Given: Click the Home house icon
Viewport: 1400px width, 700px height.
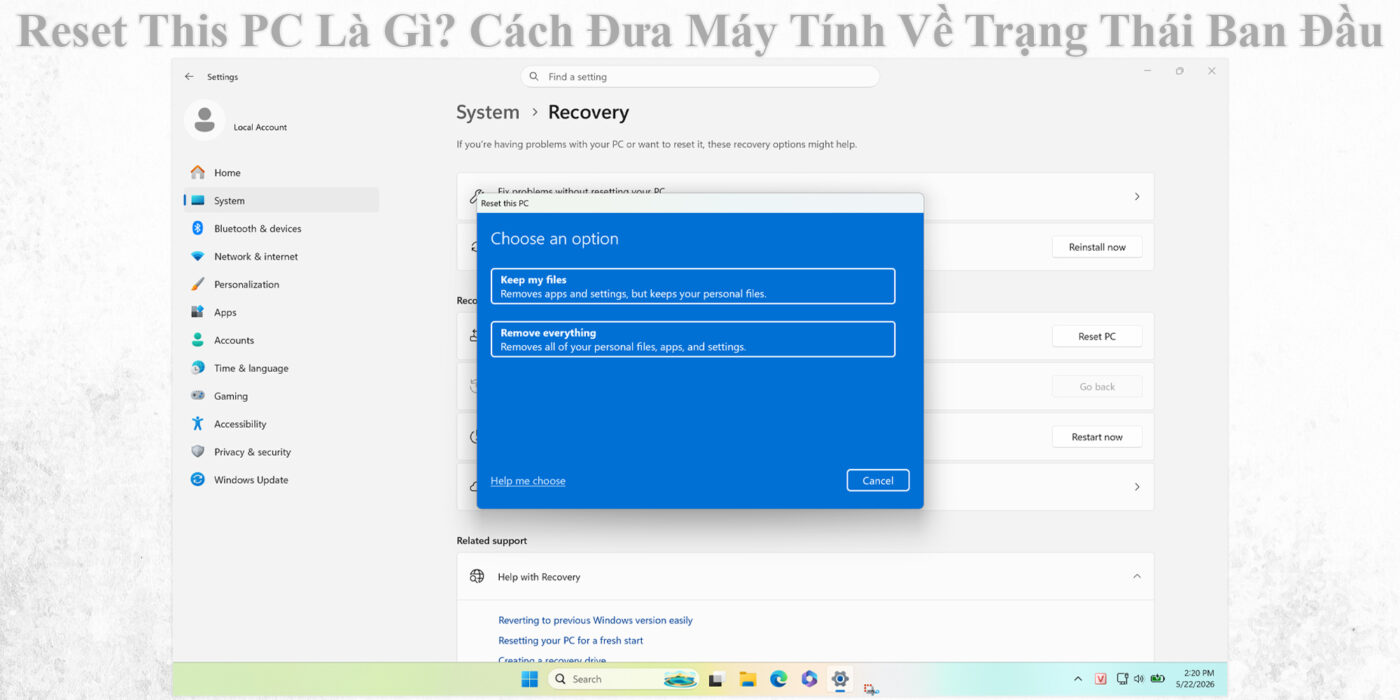Looking at the screenshot, I should click(198, 172).
